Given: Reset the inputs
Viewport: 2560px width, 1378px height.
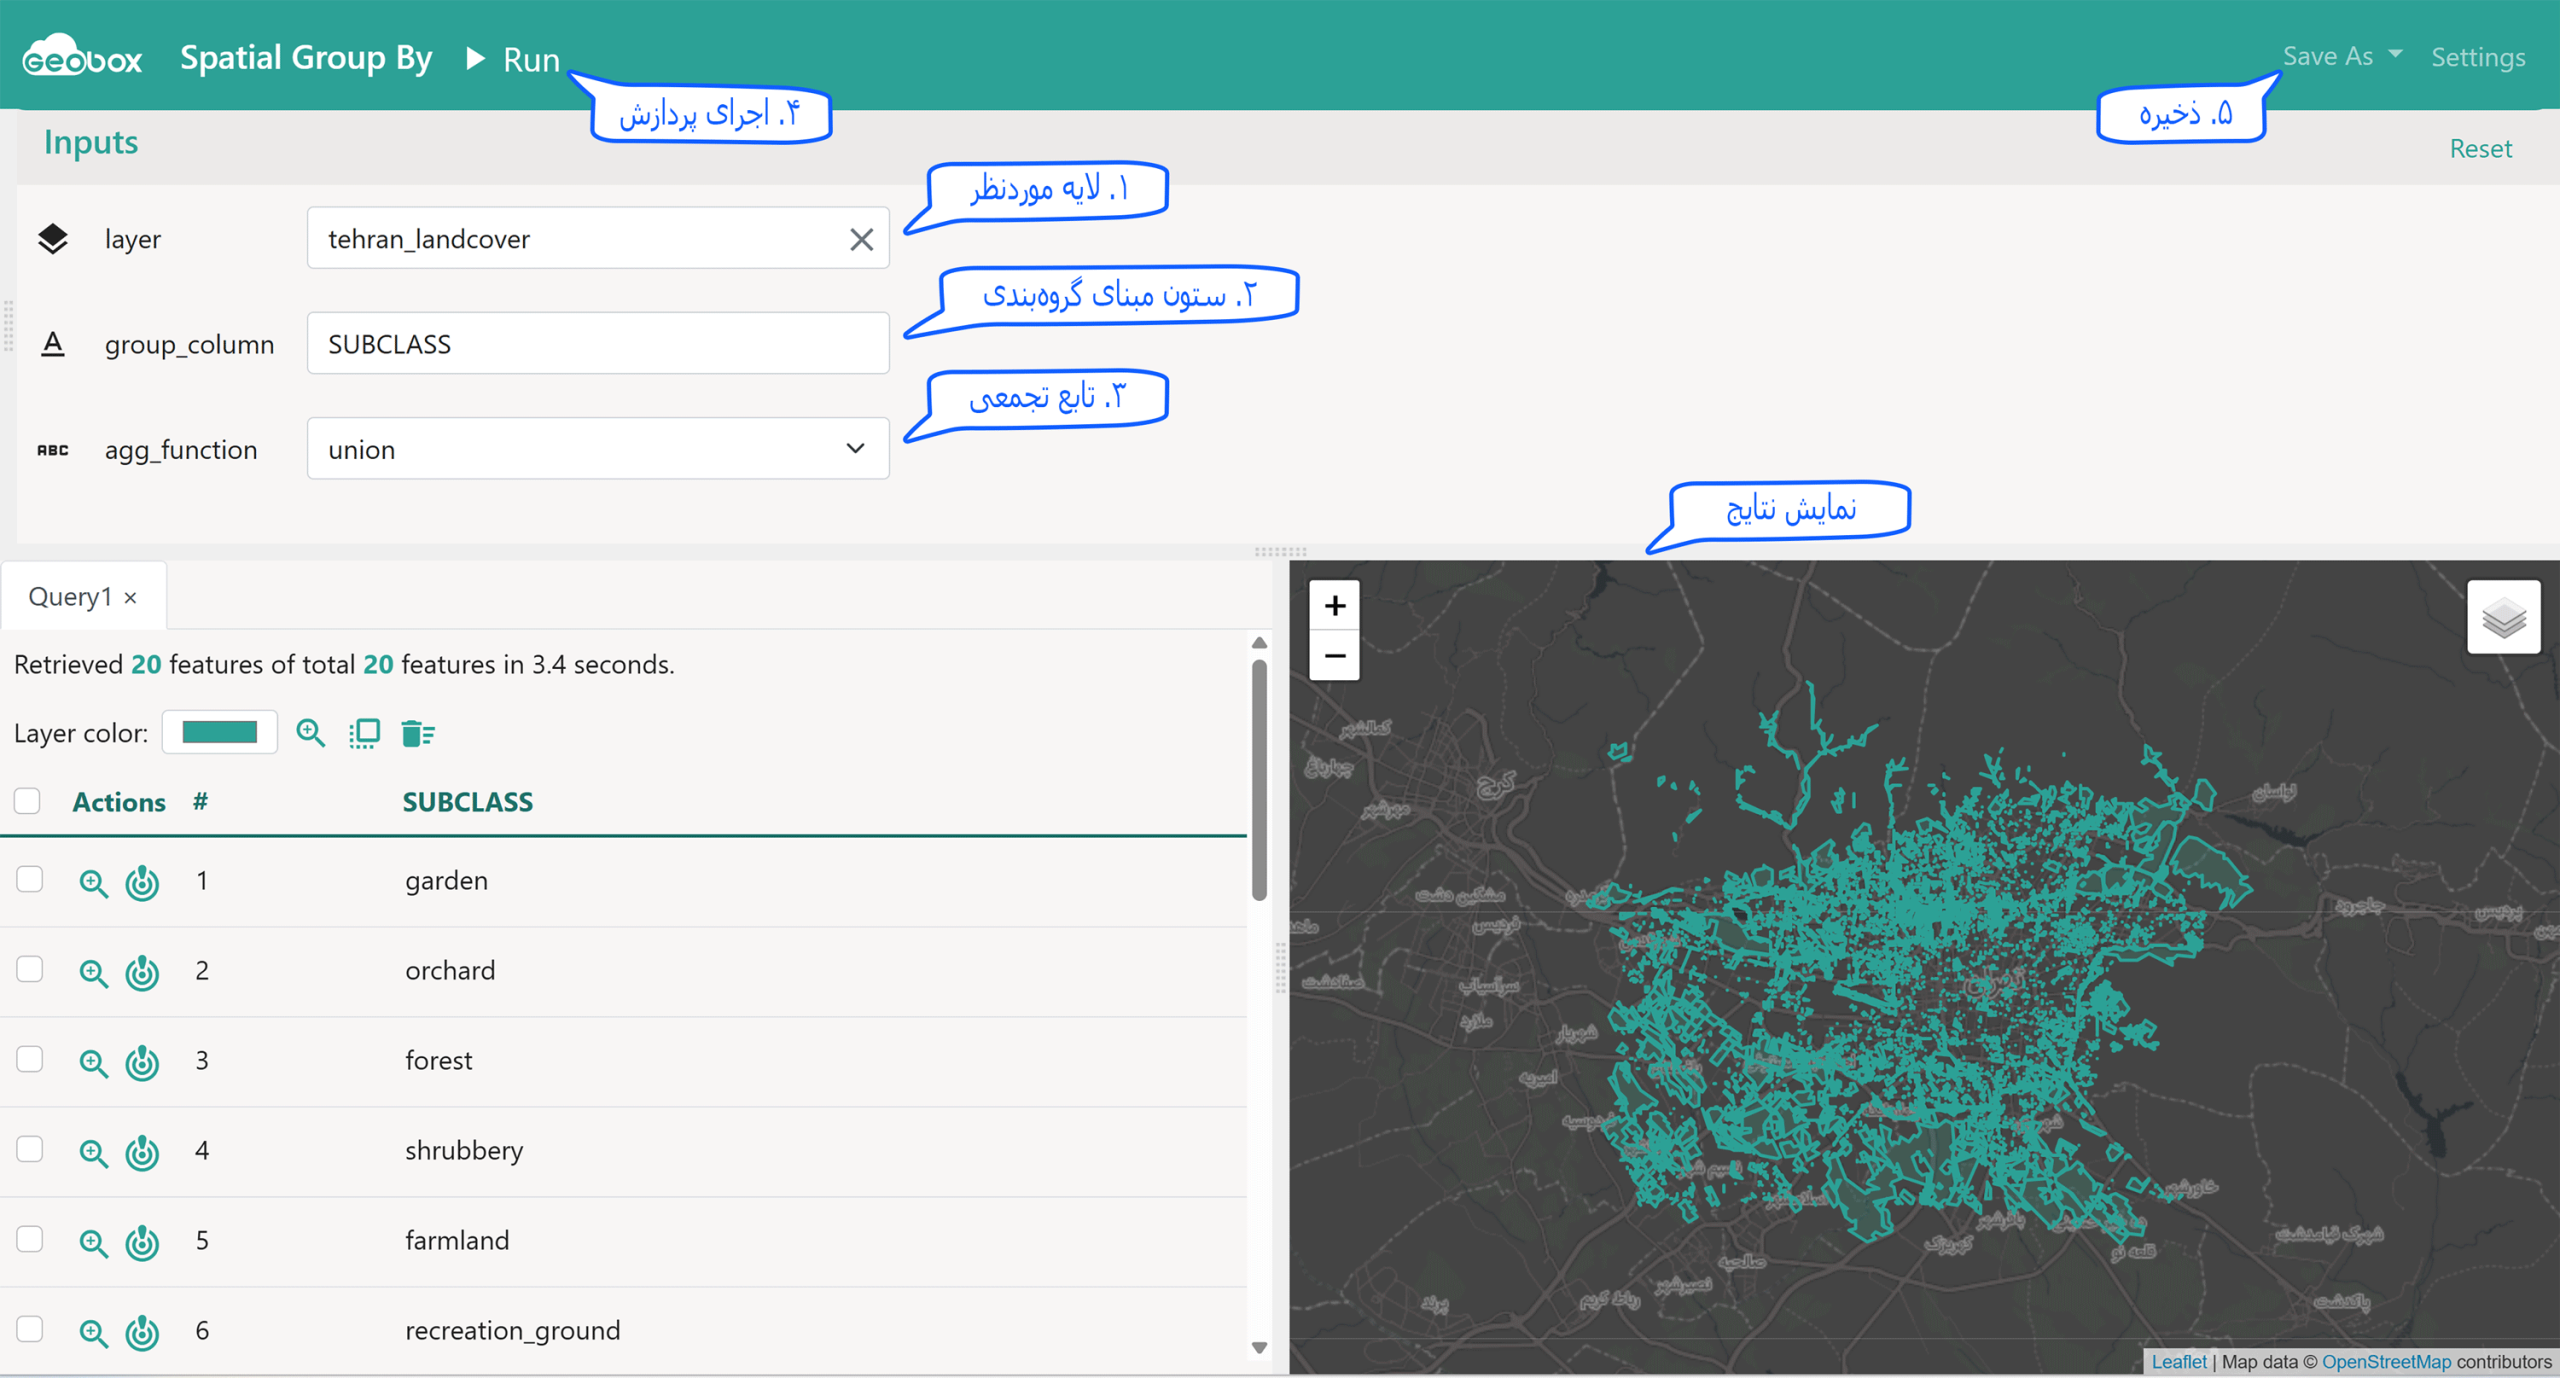Looking at the screenshot, I should coord(2480,148).
